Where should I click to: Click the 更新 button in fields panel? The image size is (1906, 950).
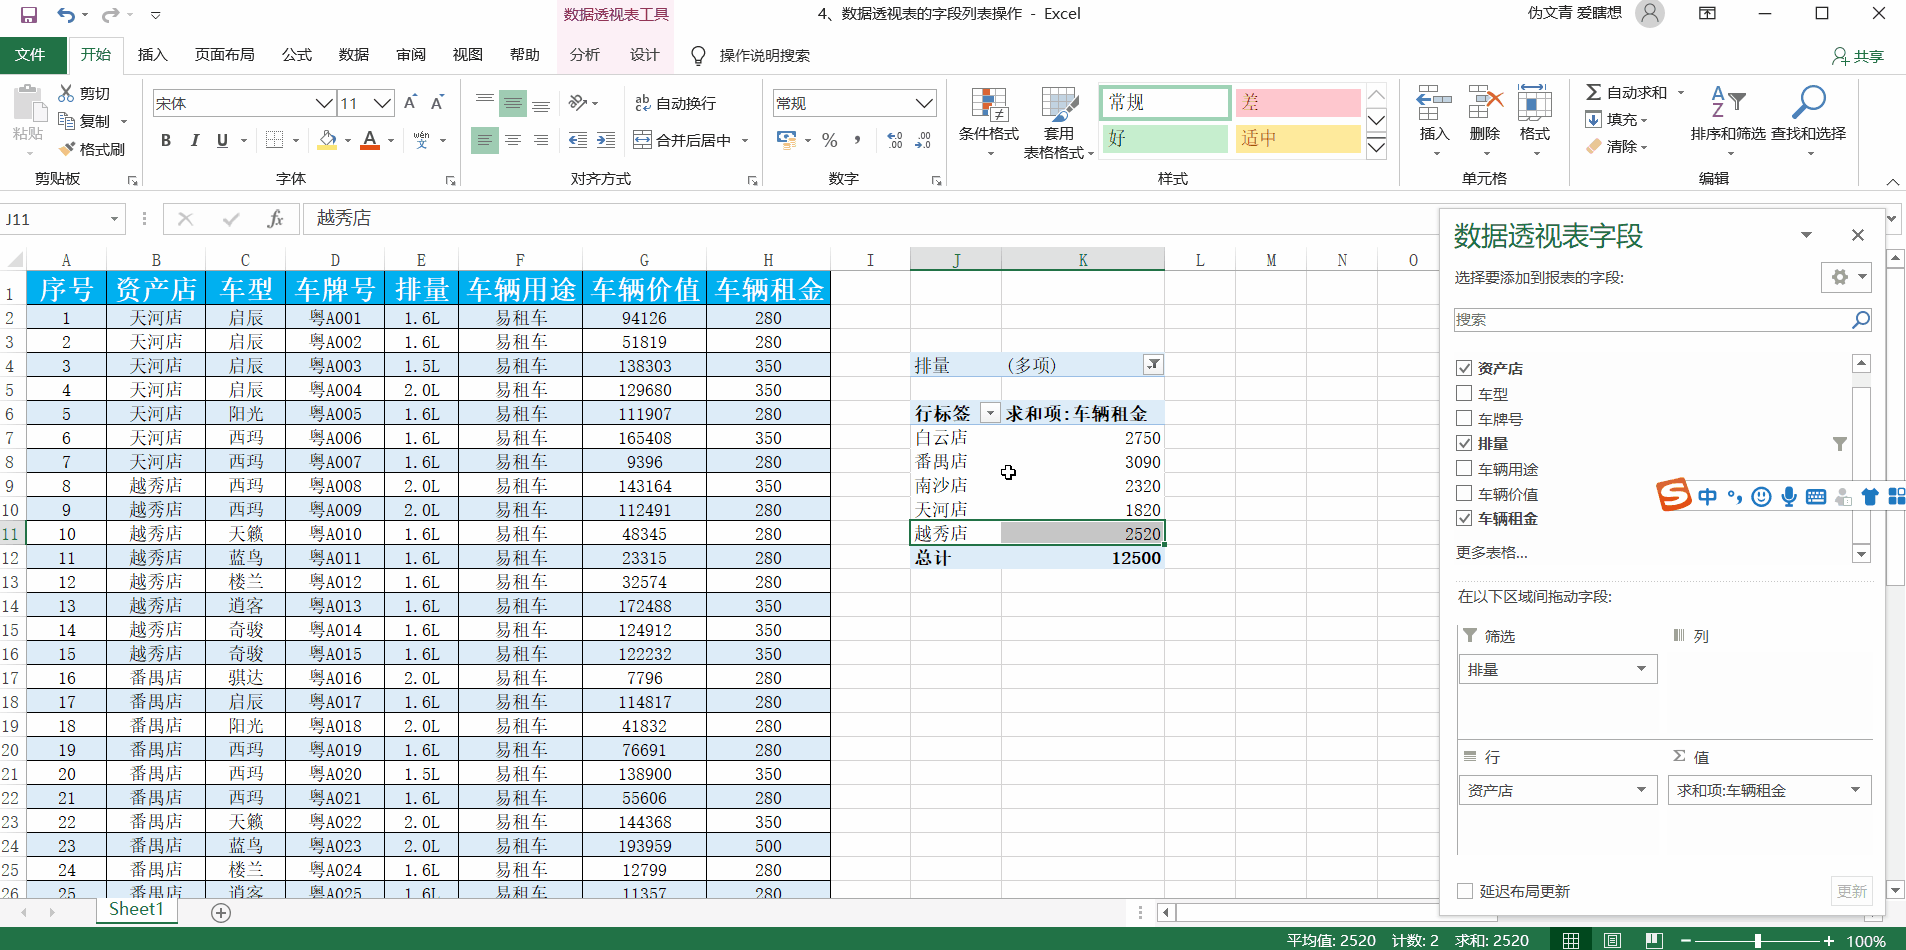(x=1852, y=890)
